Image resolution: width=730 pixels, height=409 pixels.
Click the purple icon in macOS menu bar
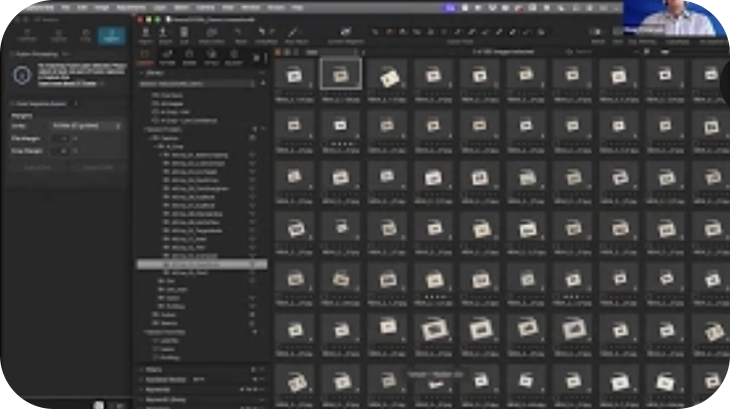[451, 8]
